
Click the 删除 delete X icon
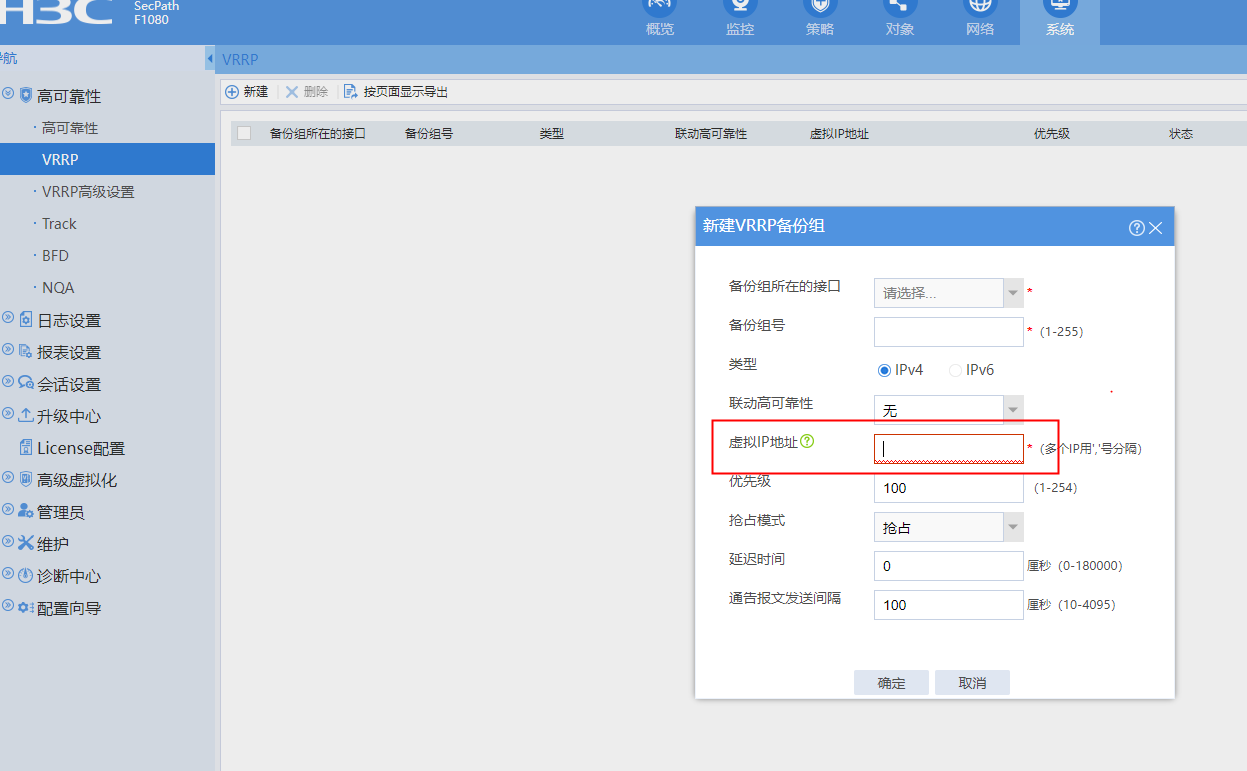click(292, 92)
